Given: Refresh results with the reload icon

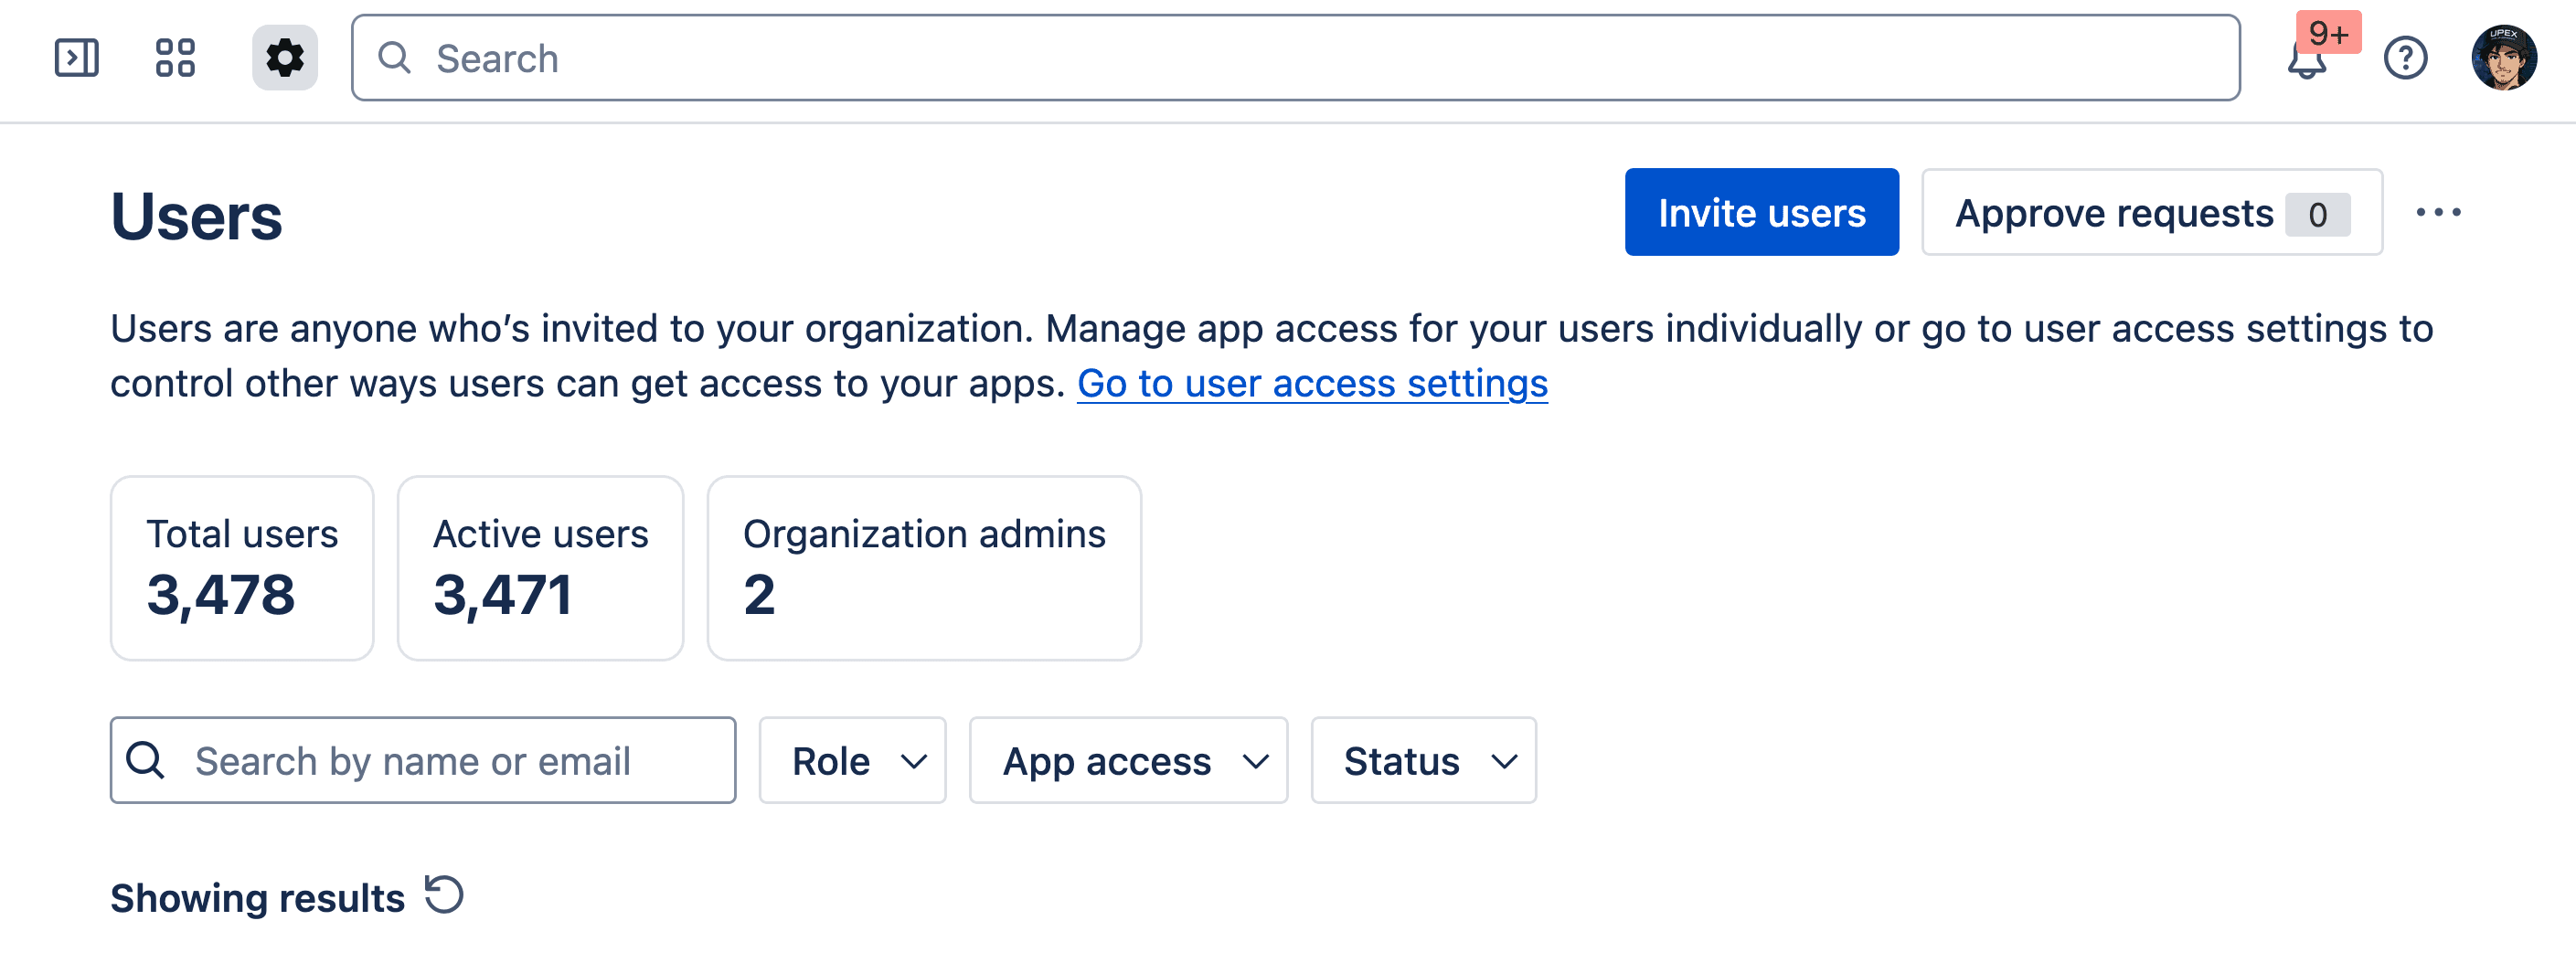Looking at the screenshot, I should coord(444,895).
